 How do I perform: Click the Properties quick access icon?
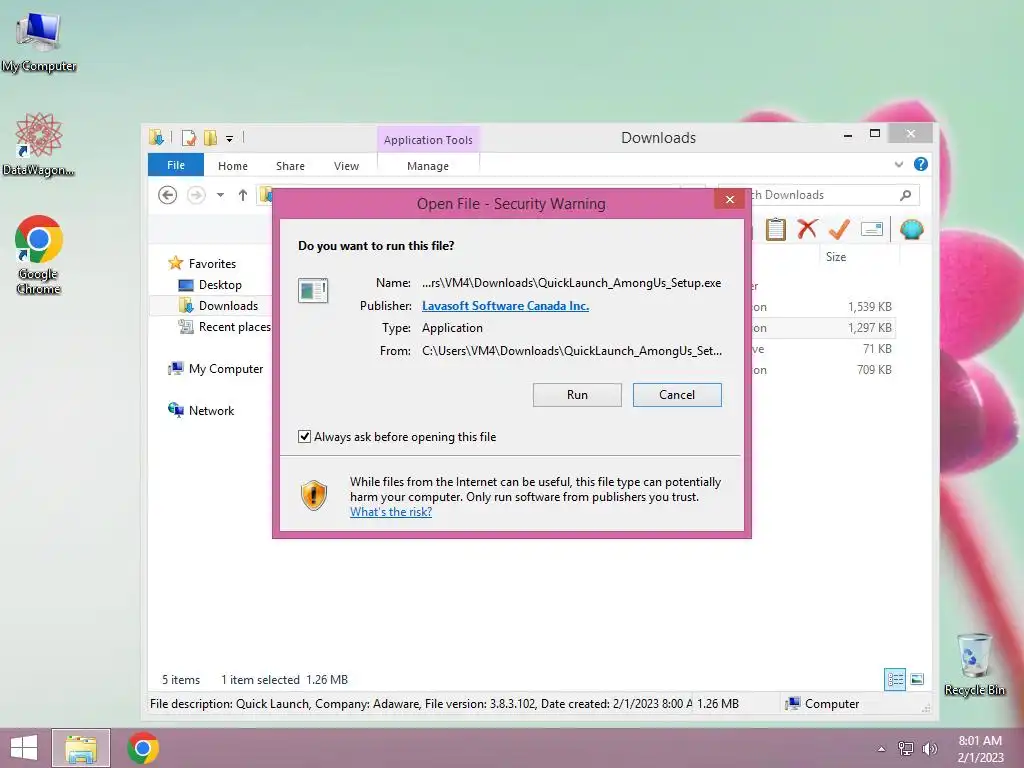pyautogui.click(x=189, y=138)
